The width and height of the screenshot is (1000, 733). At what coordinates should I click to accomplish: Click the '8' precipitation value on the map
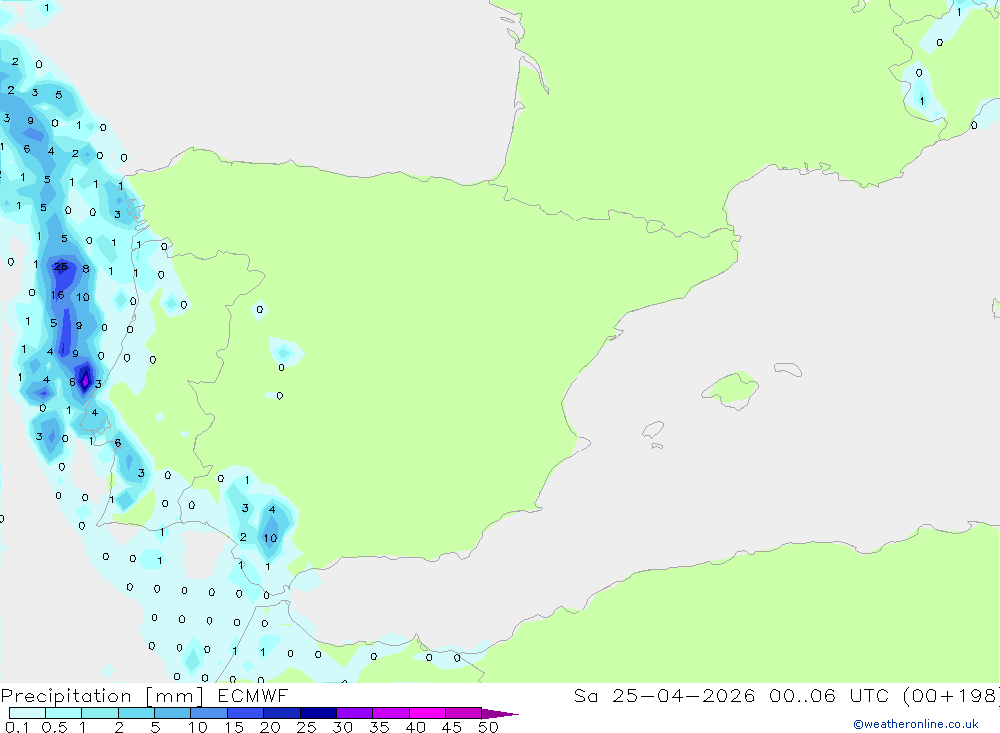click(85, 269)
